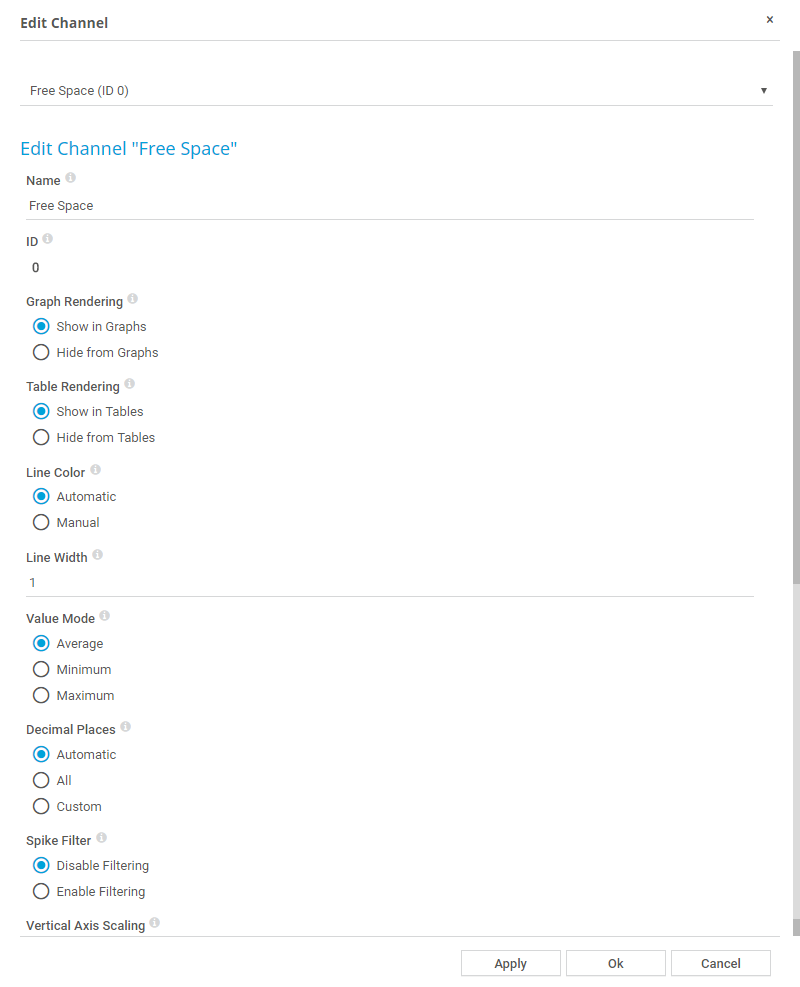Click the Decimal Places help icon
This screenshot has height=987, width=800.
point(126,727)
